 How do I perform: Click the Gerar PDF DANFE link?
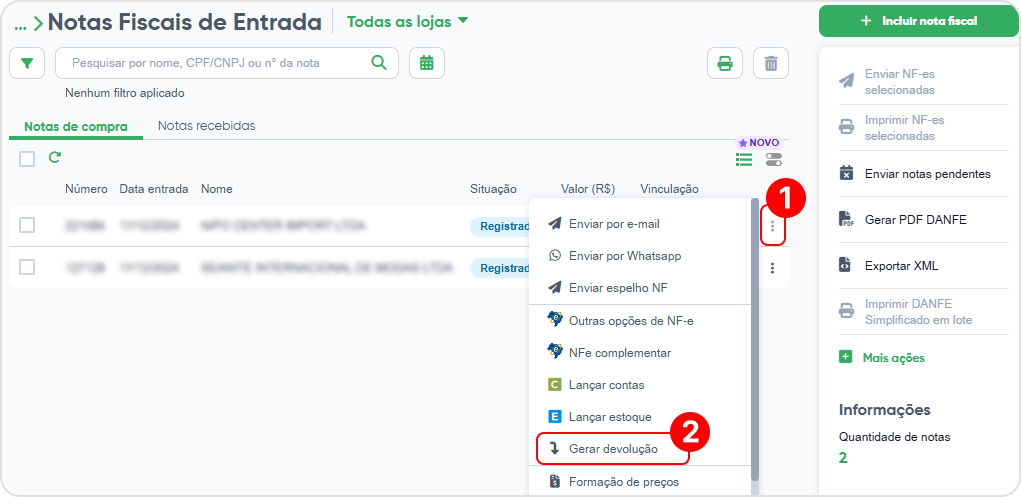tap(916, 220)
